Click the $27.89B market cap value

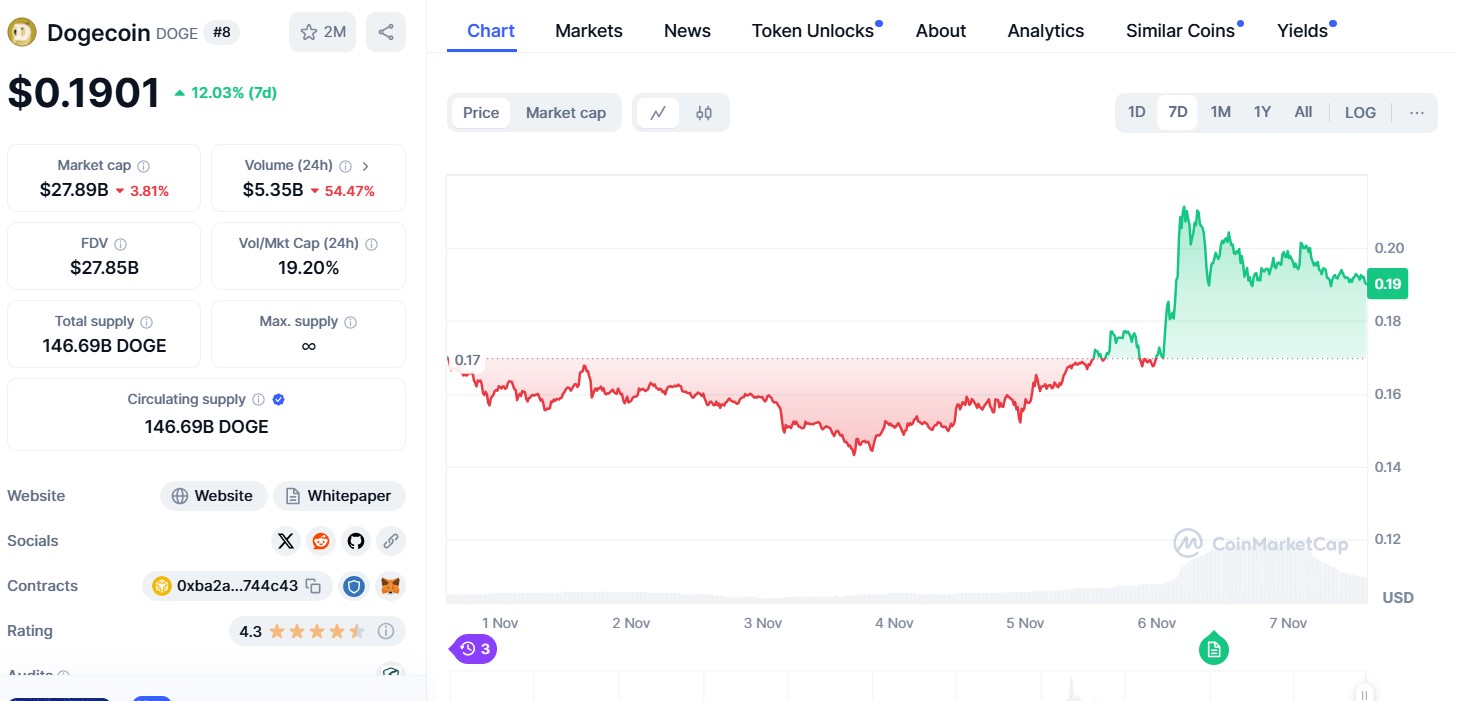74,190
